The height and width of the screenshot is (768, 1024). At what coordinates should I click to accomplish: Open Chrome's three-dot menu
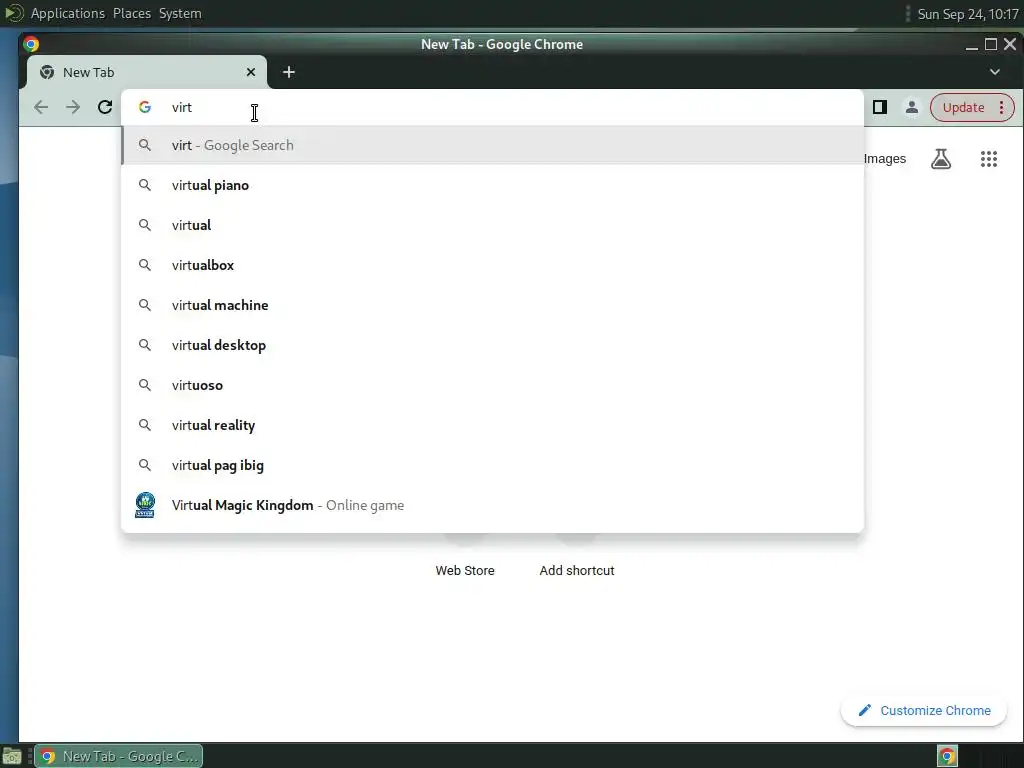coord(1002,107)
